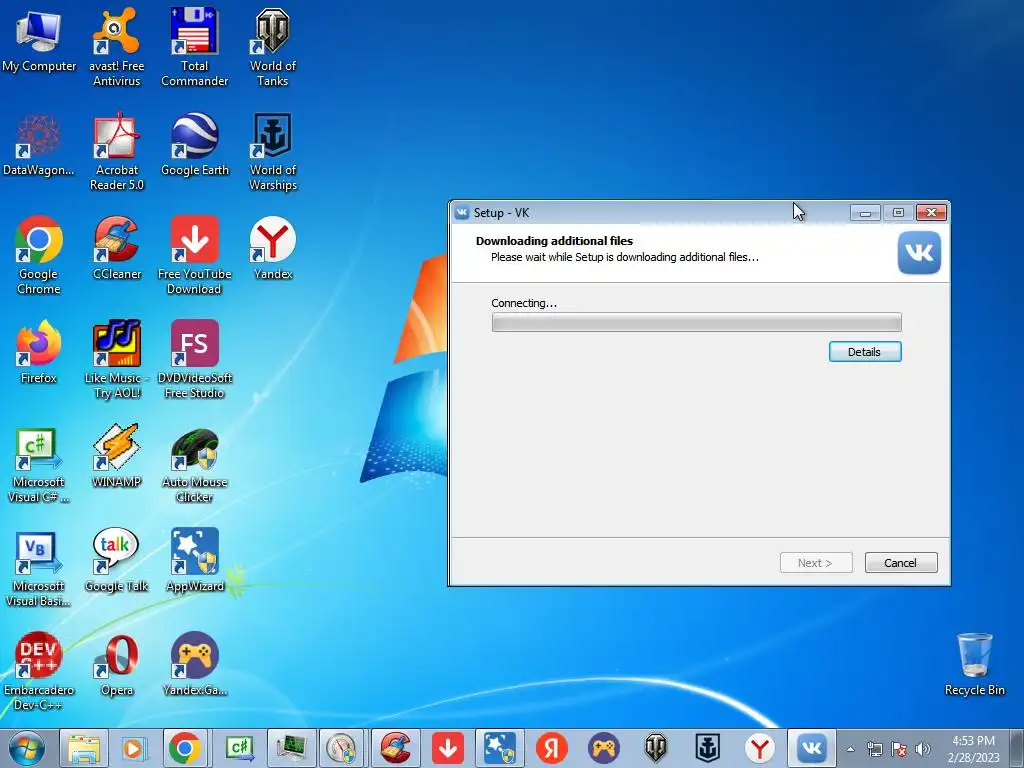Open Yandex browser Y taskbar icon
1024x768 pixels.
760,748
